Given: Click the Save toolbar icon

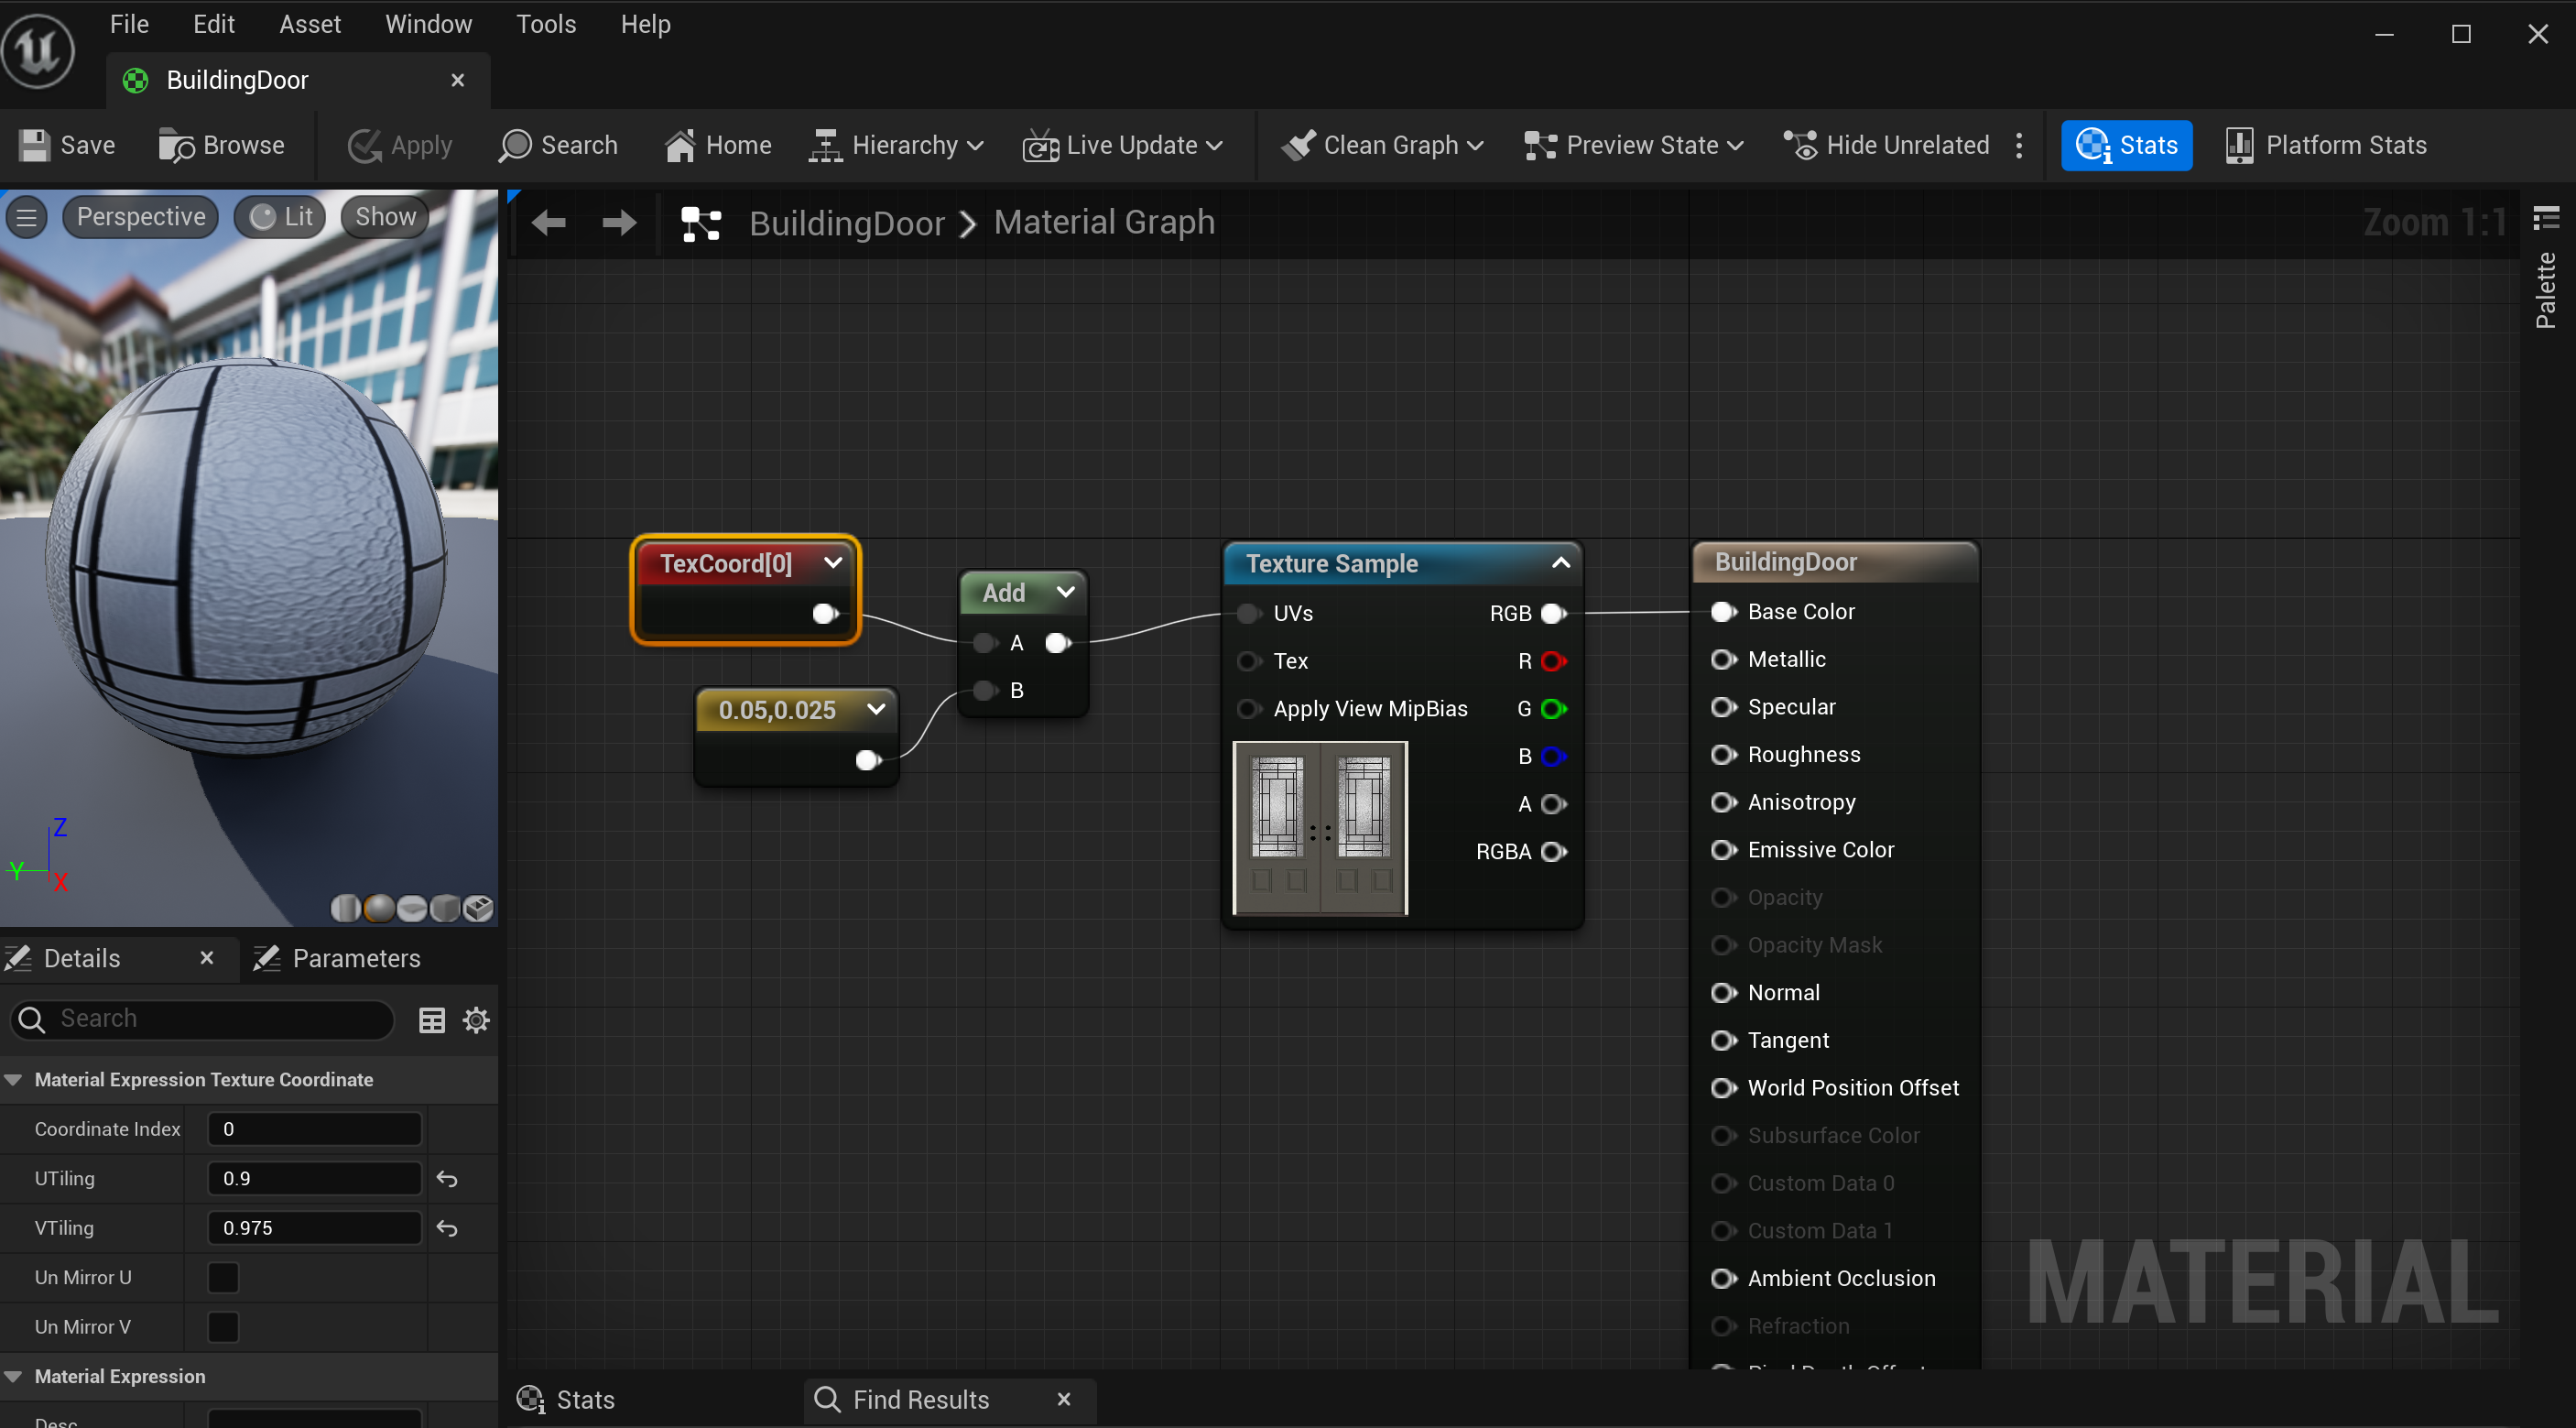Looking at the screenshot, I should 34,145.
